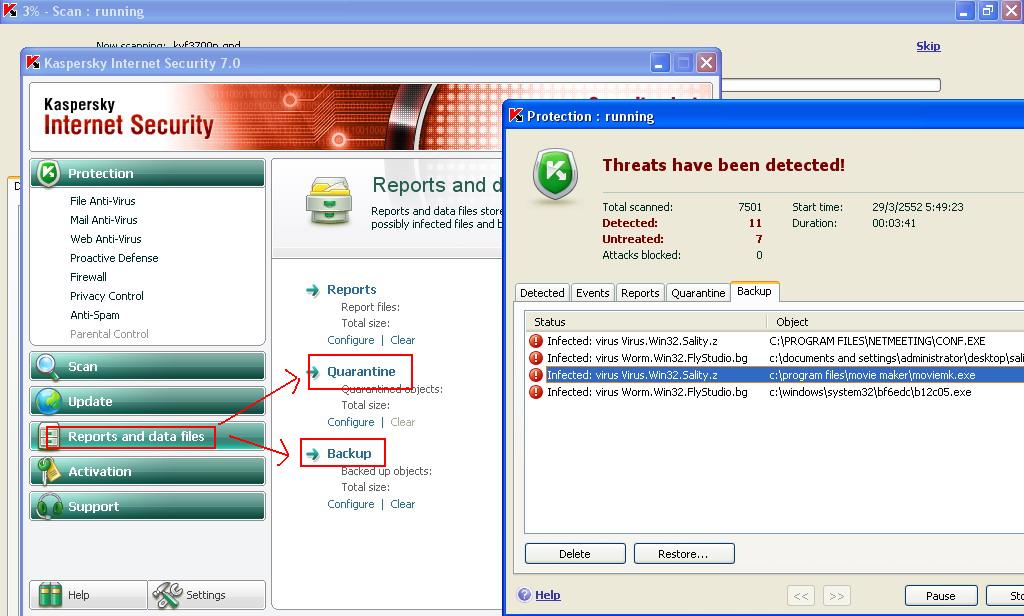The width and height of the screenshot is (1024, 616).
Task: Click the green arrow icon beside Backup
Action: pos(313,454)
